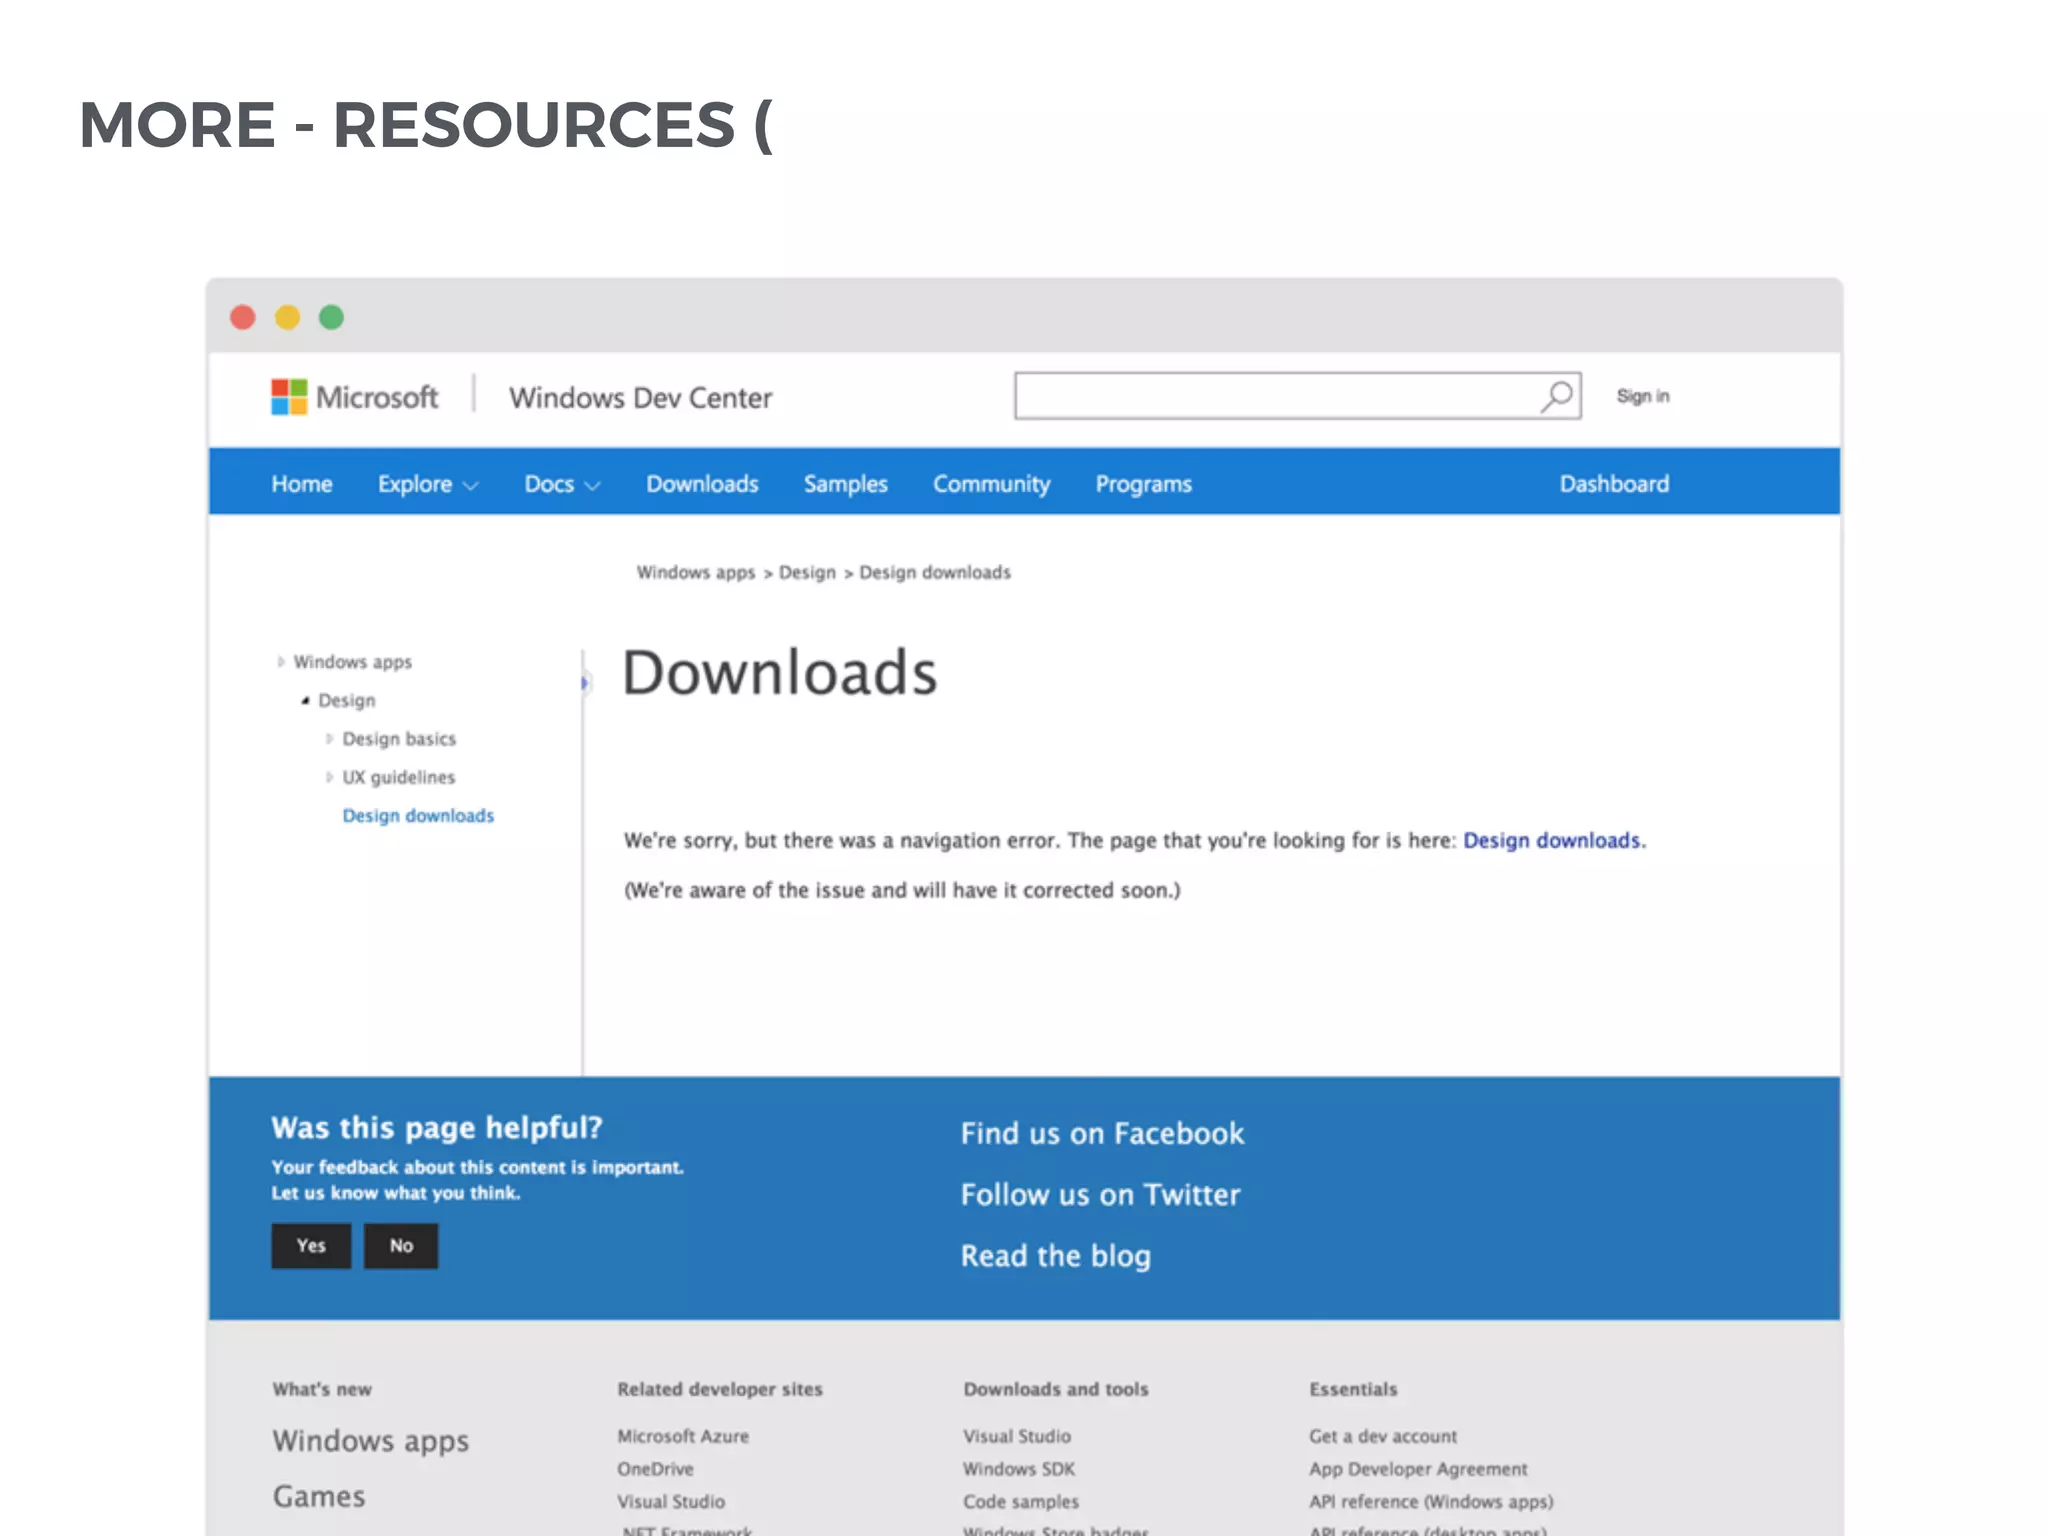Open the footer Games link
The width and height of the screenshot is (2048, 1536).
pos(319,1496)
